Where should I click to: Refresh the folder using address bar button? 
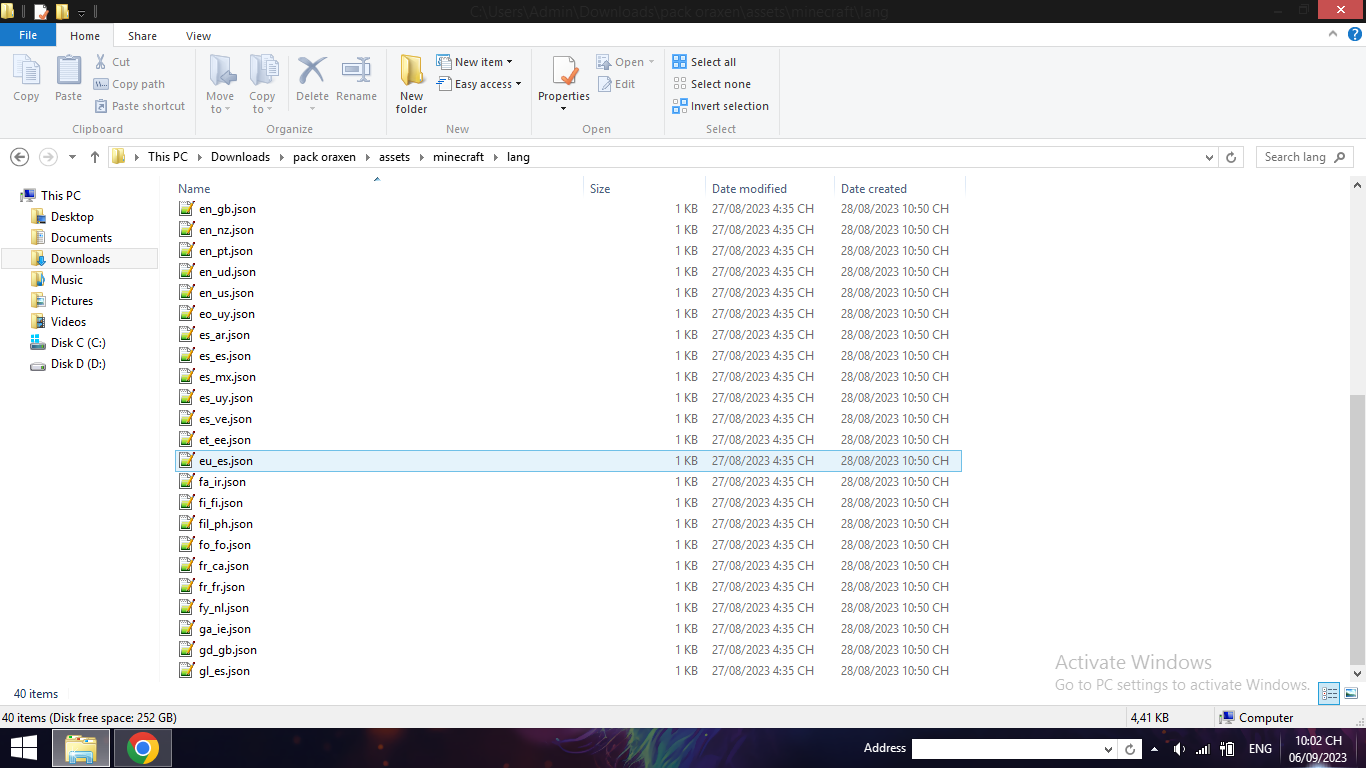(1231, 157)
